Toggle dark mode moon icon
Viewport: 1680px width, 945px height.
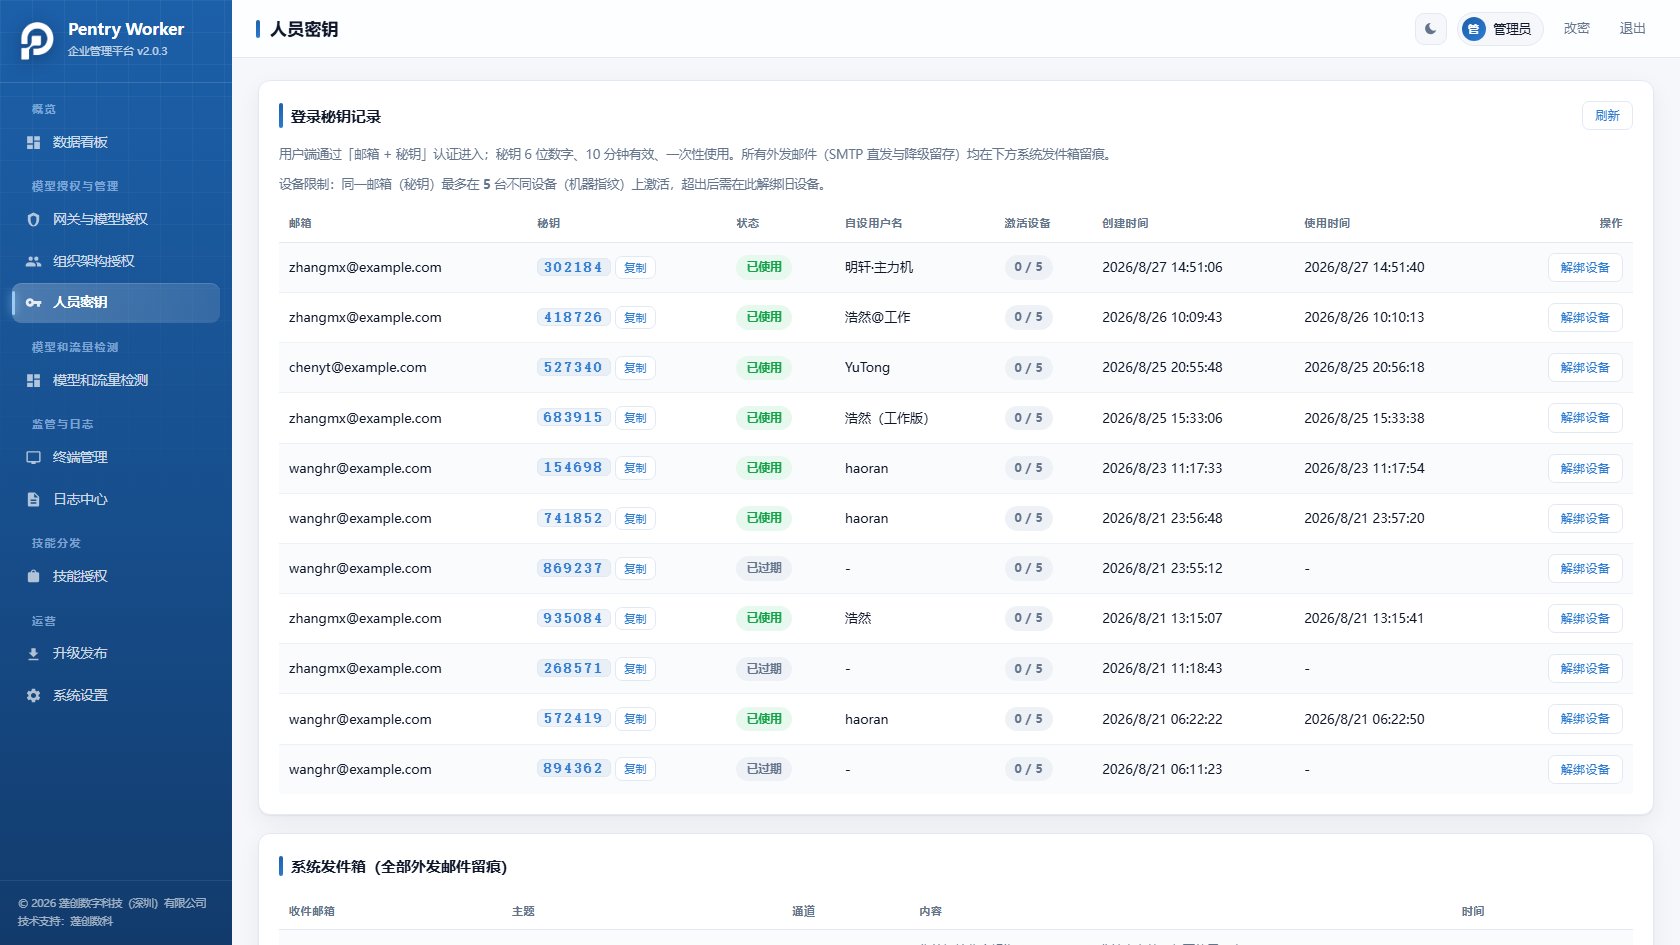coord(1430,29)
